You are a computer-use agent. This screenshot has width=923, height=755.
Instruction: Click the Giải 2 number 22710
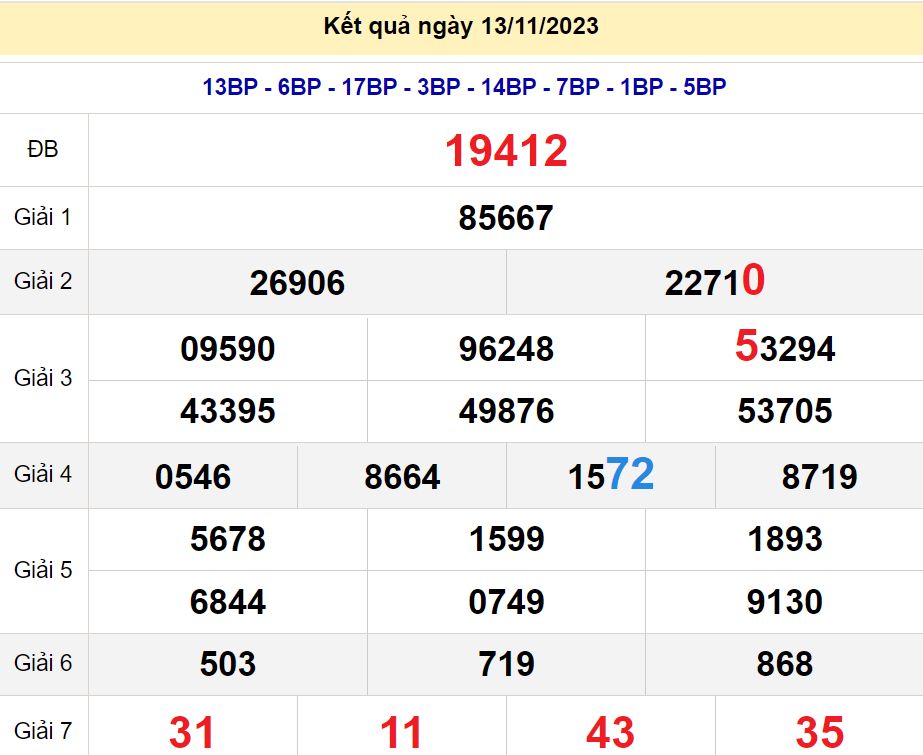(714, 282)
